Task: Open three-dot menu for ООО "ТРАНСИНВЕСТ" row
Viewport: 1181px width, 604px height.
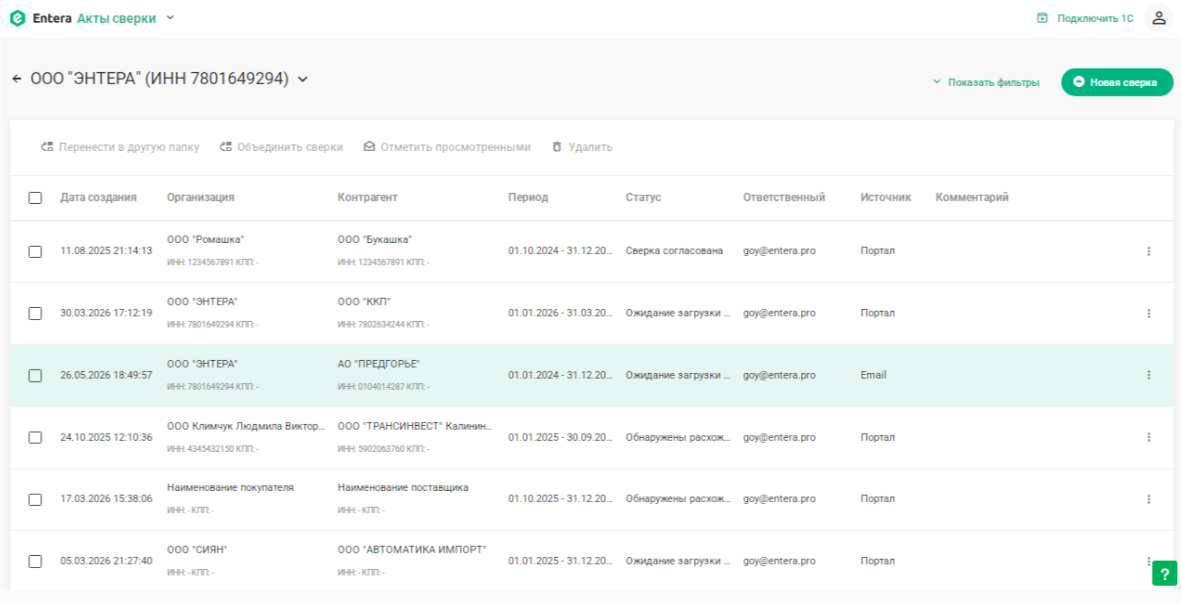Action: [1149, 437]
